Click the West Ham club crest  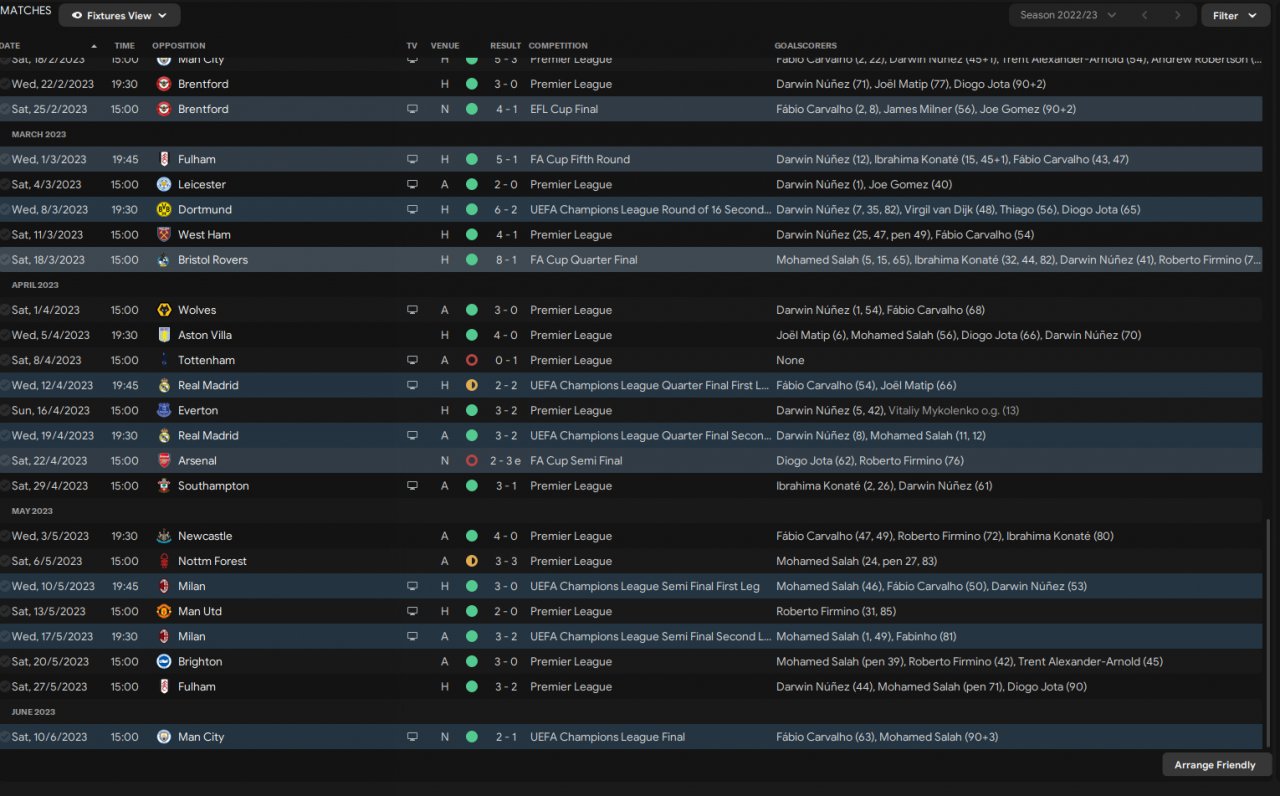click(164, 235)
